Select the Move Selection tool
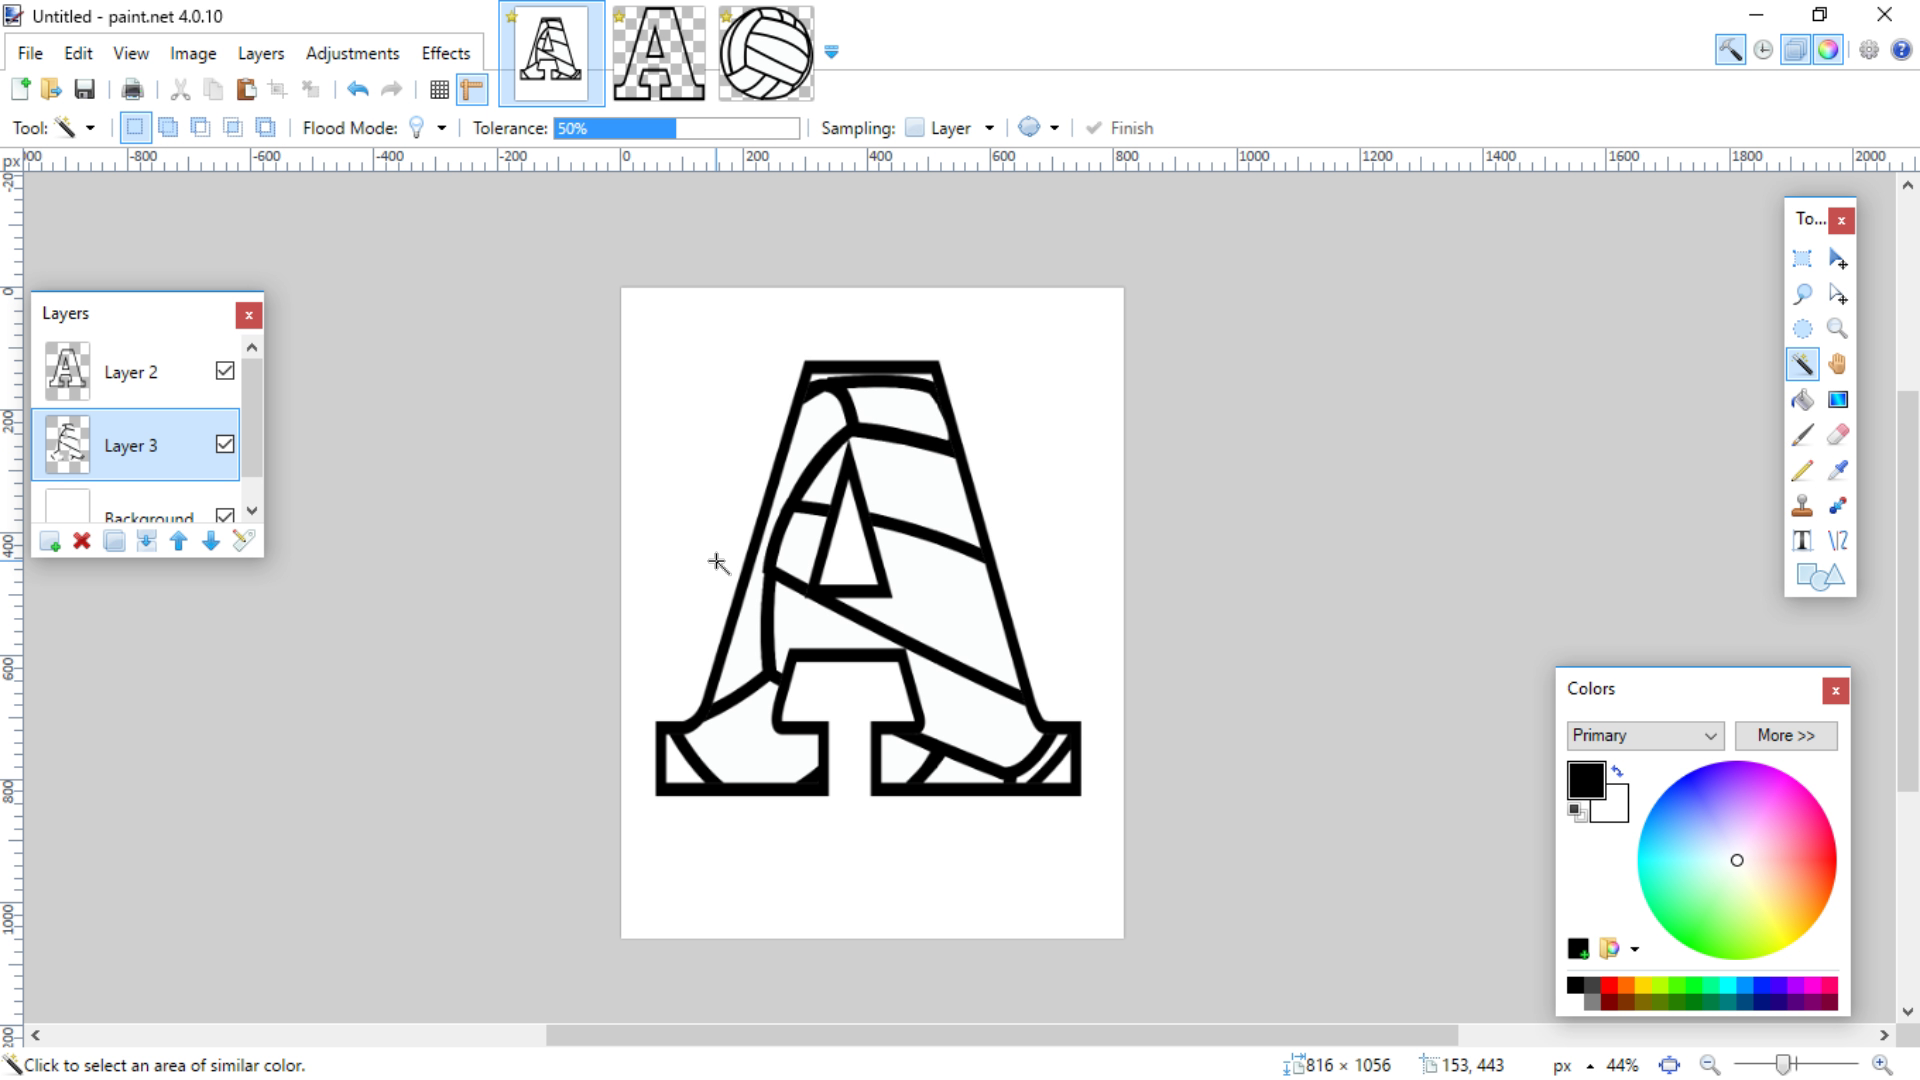 [1838, 294]
